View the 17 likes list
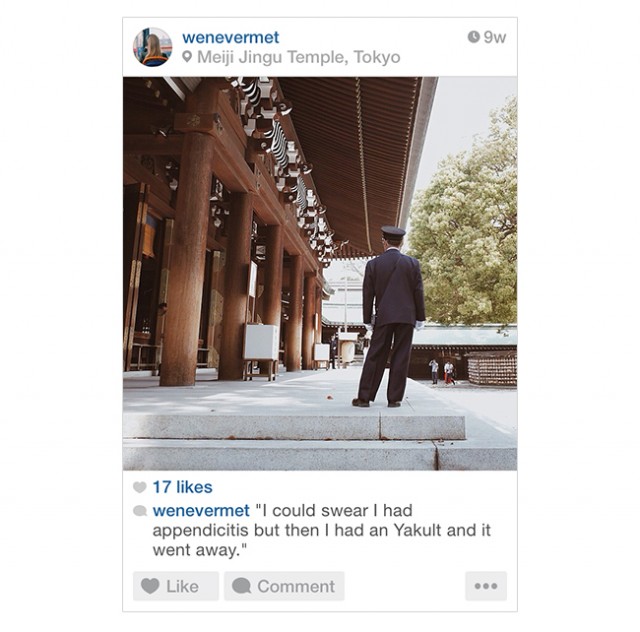Image resolution: width=640 pixels, height=632 pixels. coord(182,487)
